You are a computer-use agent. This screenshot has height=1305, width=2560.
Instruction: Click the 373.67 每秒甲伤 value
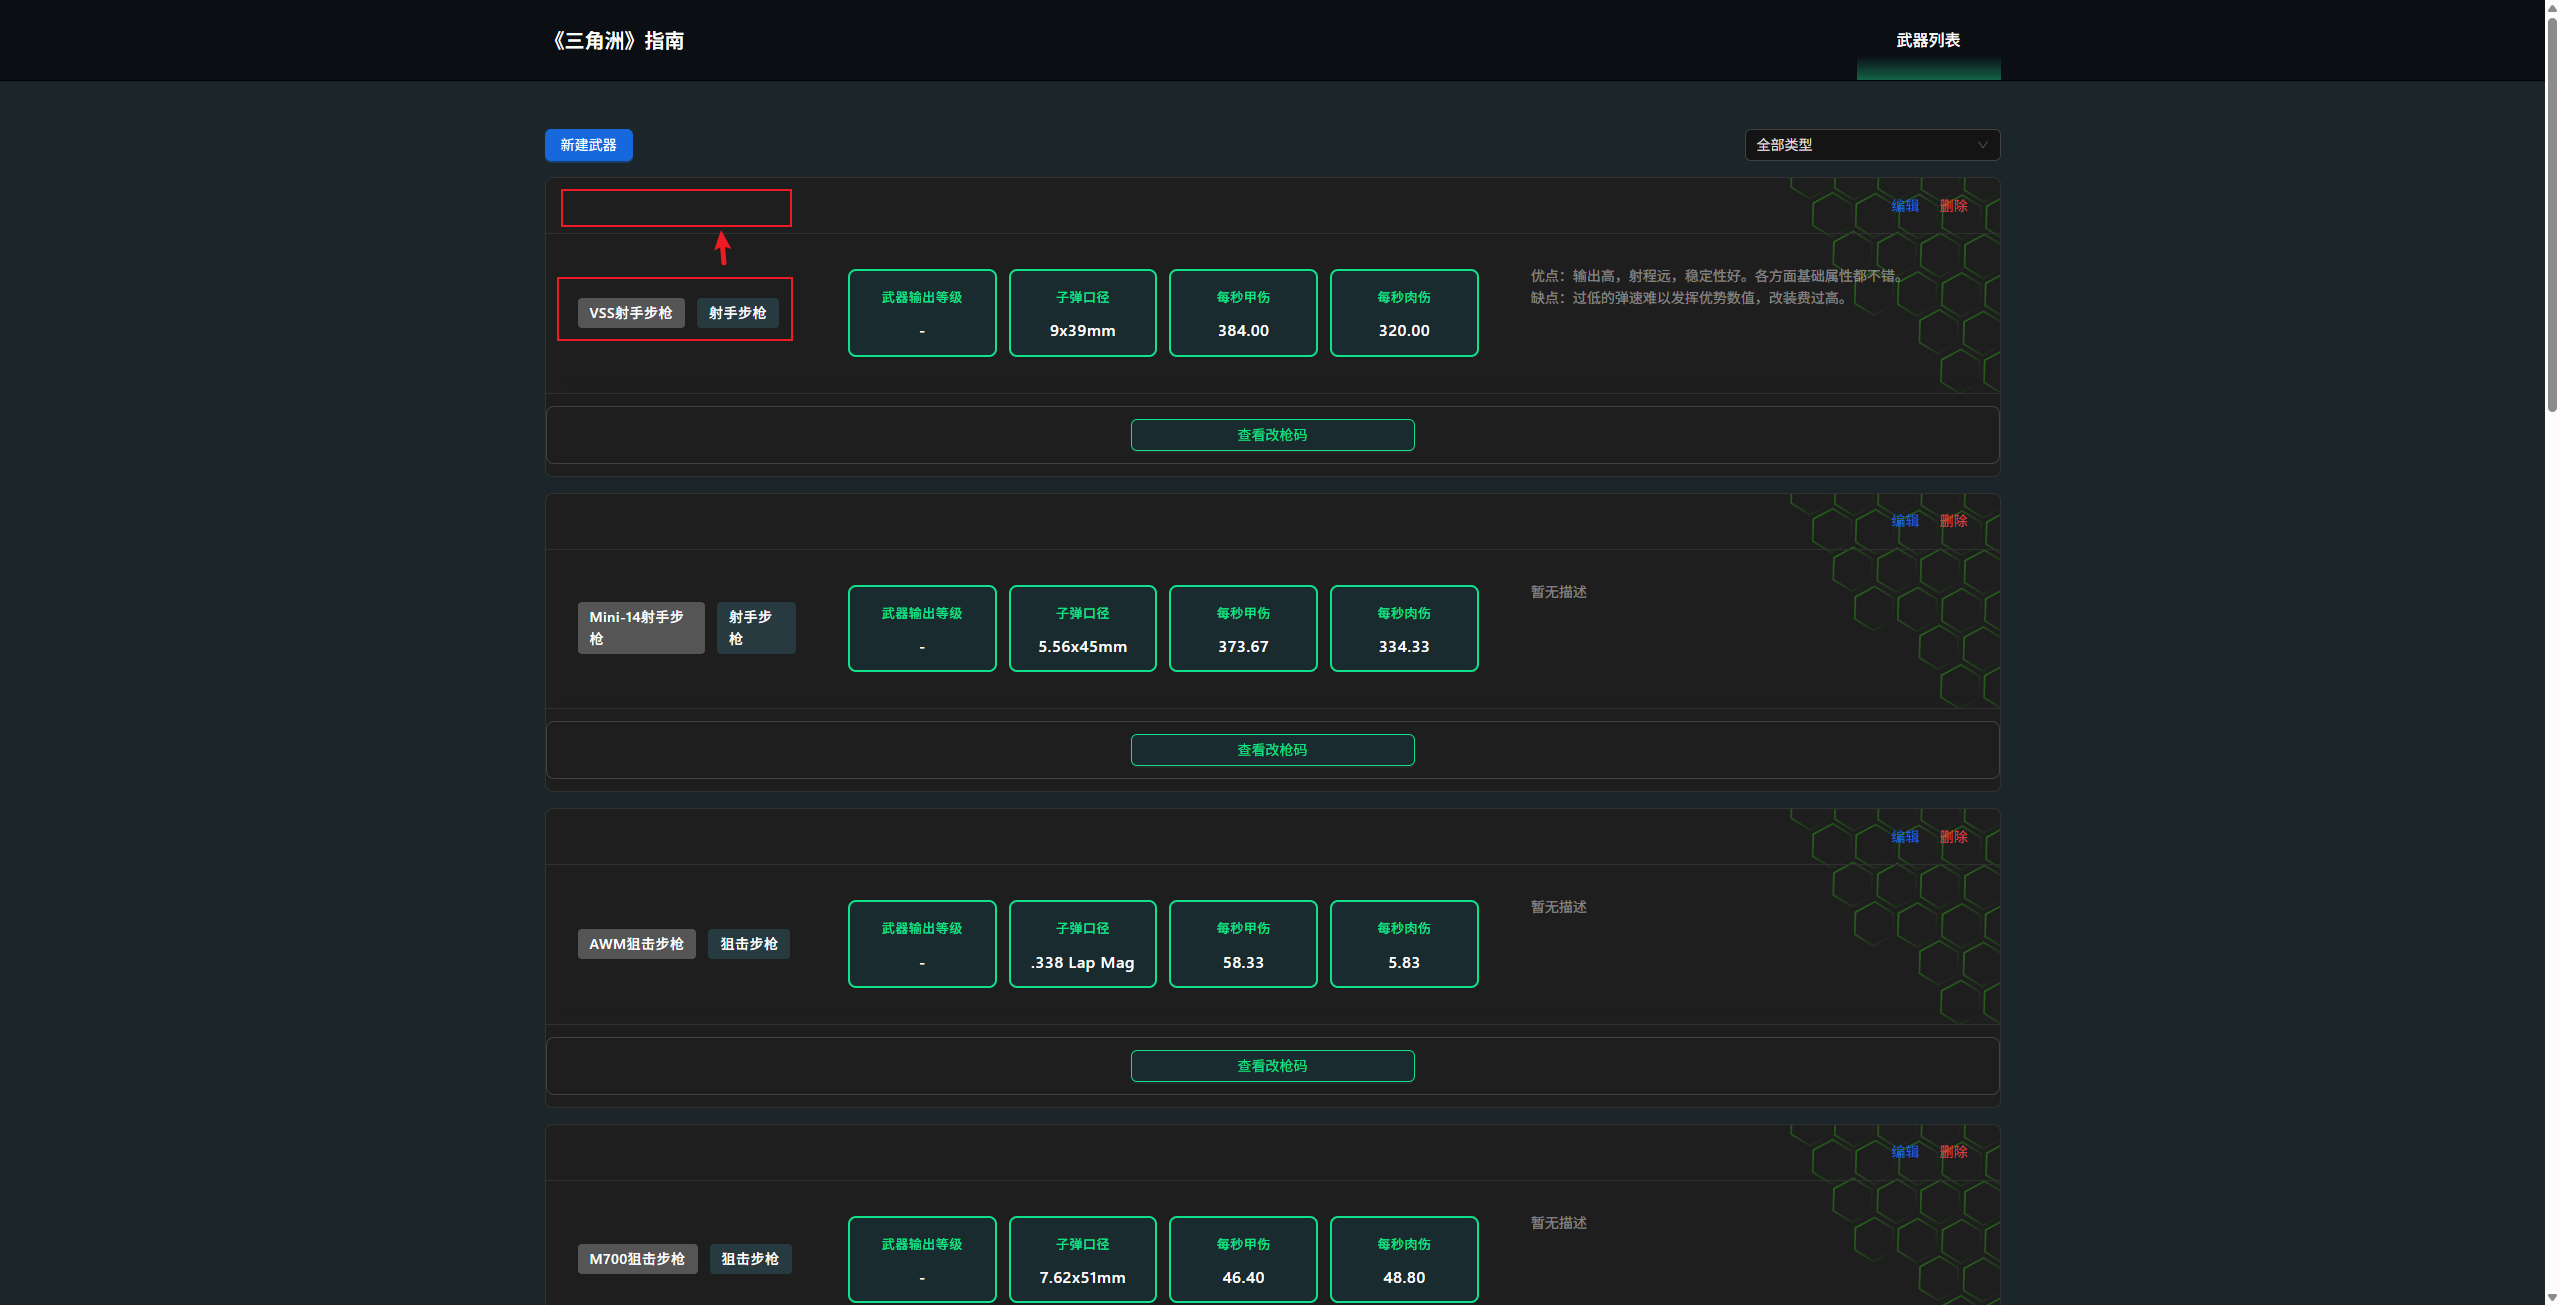pyautogui.click(x=1243, y=646)
